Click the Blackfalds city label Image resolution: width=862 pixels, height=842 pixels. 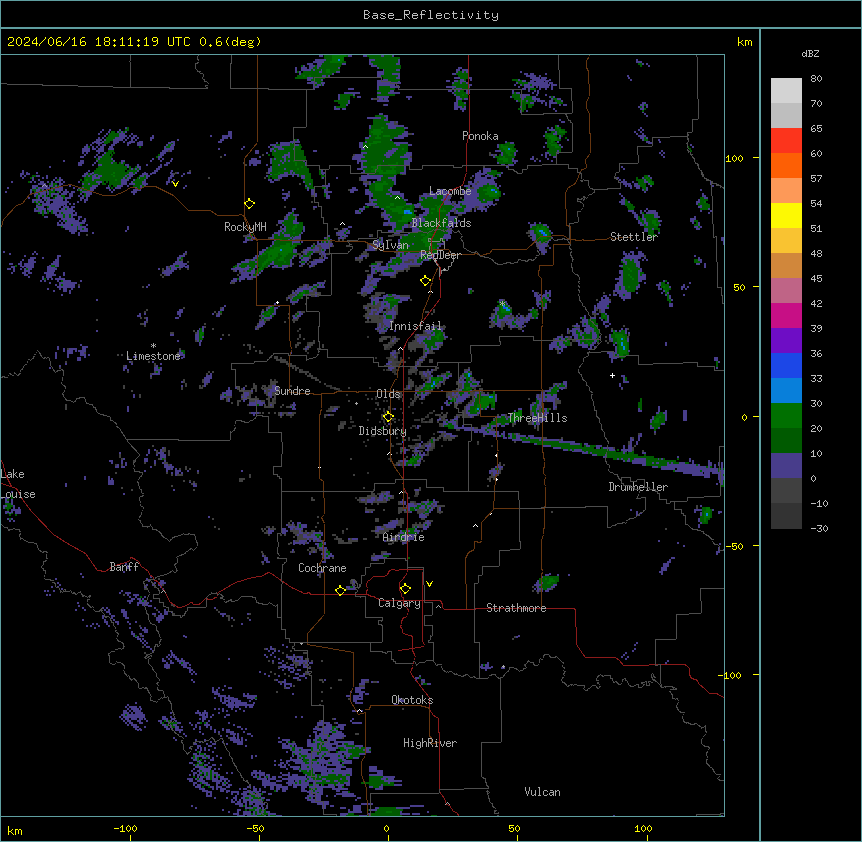click(441, 223)
